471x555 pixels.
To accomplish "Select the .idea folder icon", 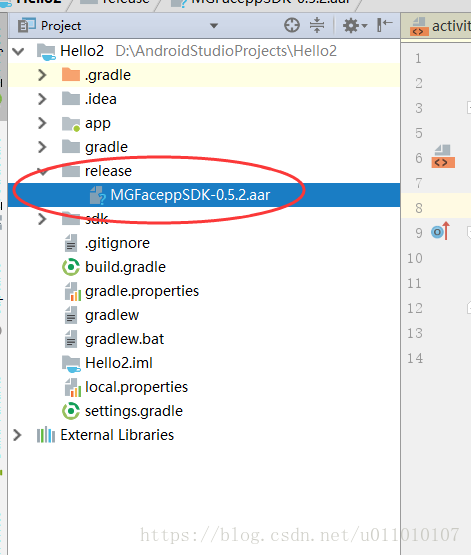I will [x=71, y=99].
